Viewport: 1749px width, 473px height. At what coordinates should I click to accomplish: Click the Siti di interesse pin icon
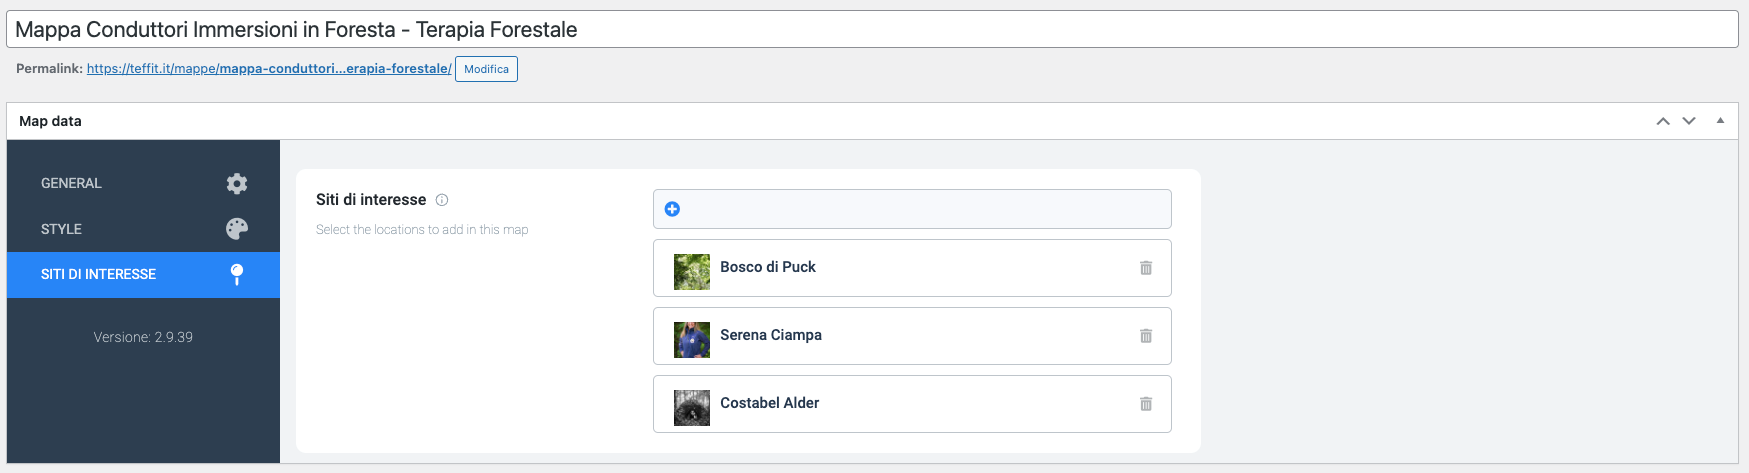point(237,275)
